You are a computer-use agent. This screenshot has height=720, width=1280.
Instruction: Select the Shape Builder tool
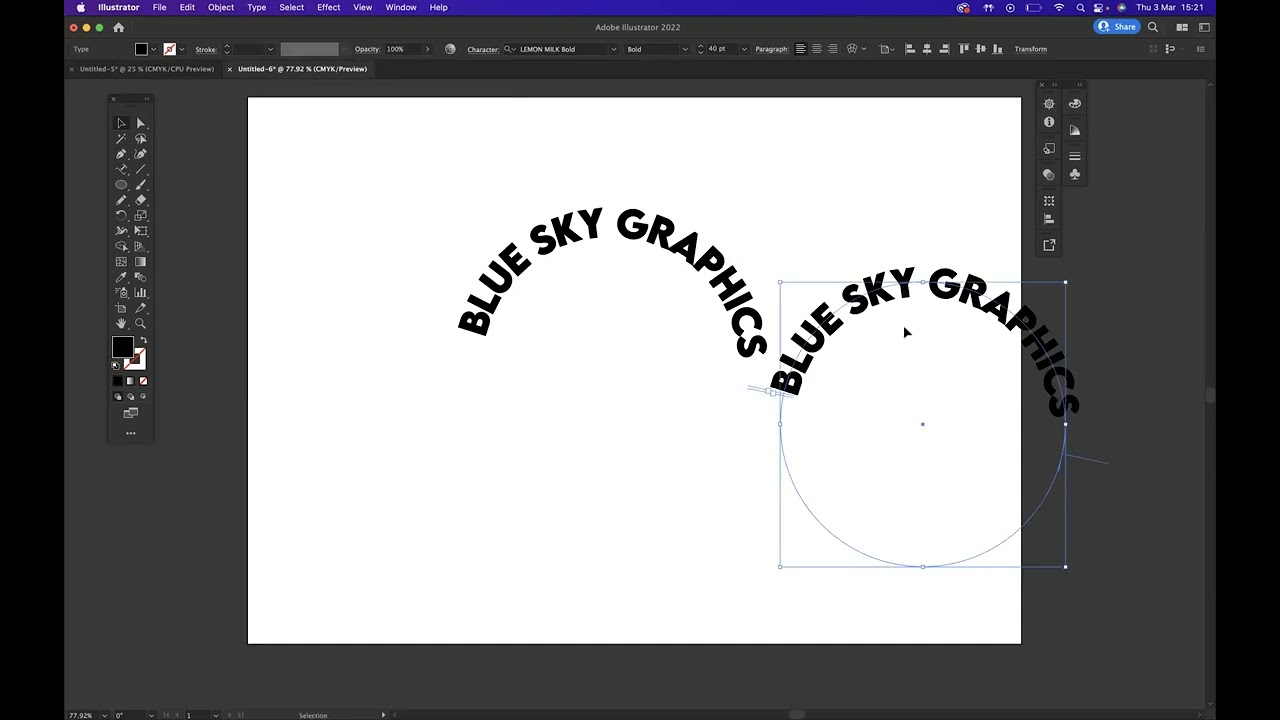(x=121, y=246)
